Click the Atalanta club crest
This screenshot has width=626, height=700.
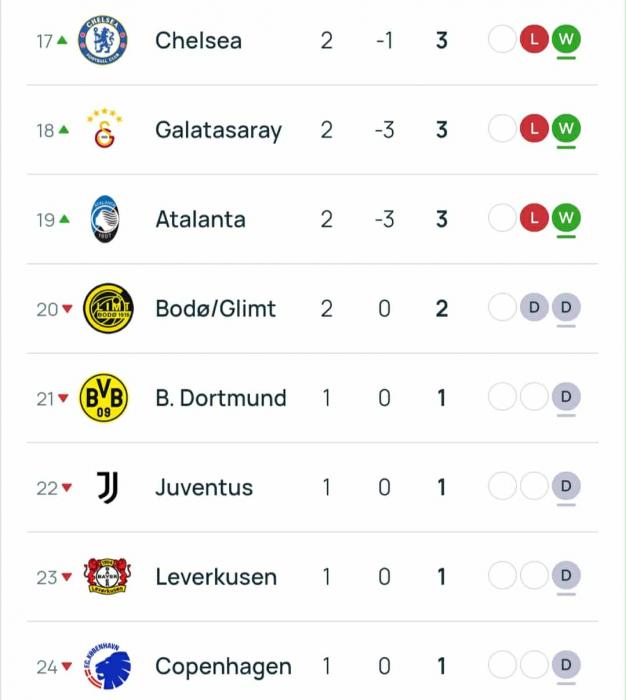coord(104,219)
